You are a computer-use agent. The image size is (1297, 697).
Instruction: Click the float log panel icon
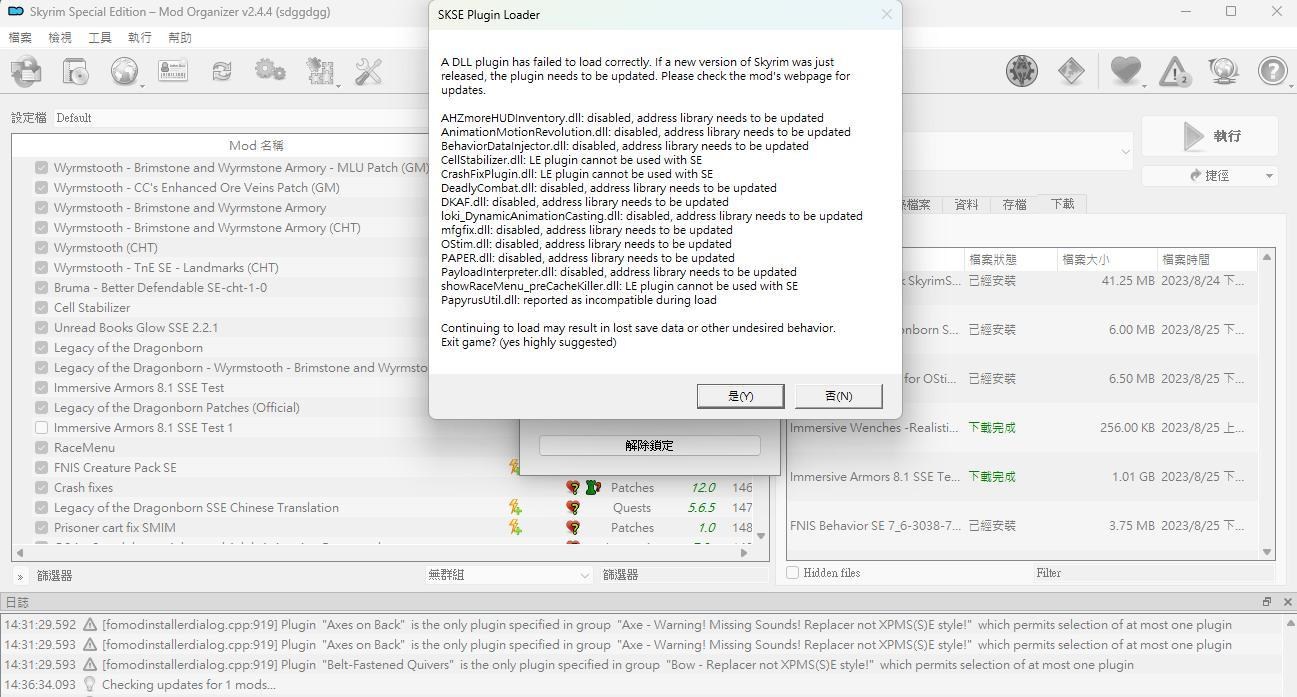(x=1267, y=602)
